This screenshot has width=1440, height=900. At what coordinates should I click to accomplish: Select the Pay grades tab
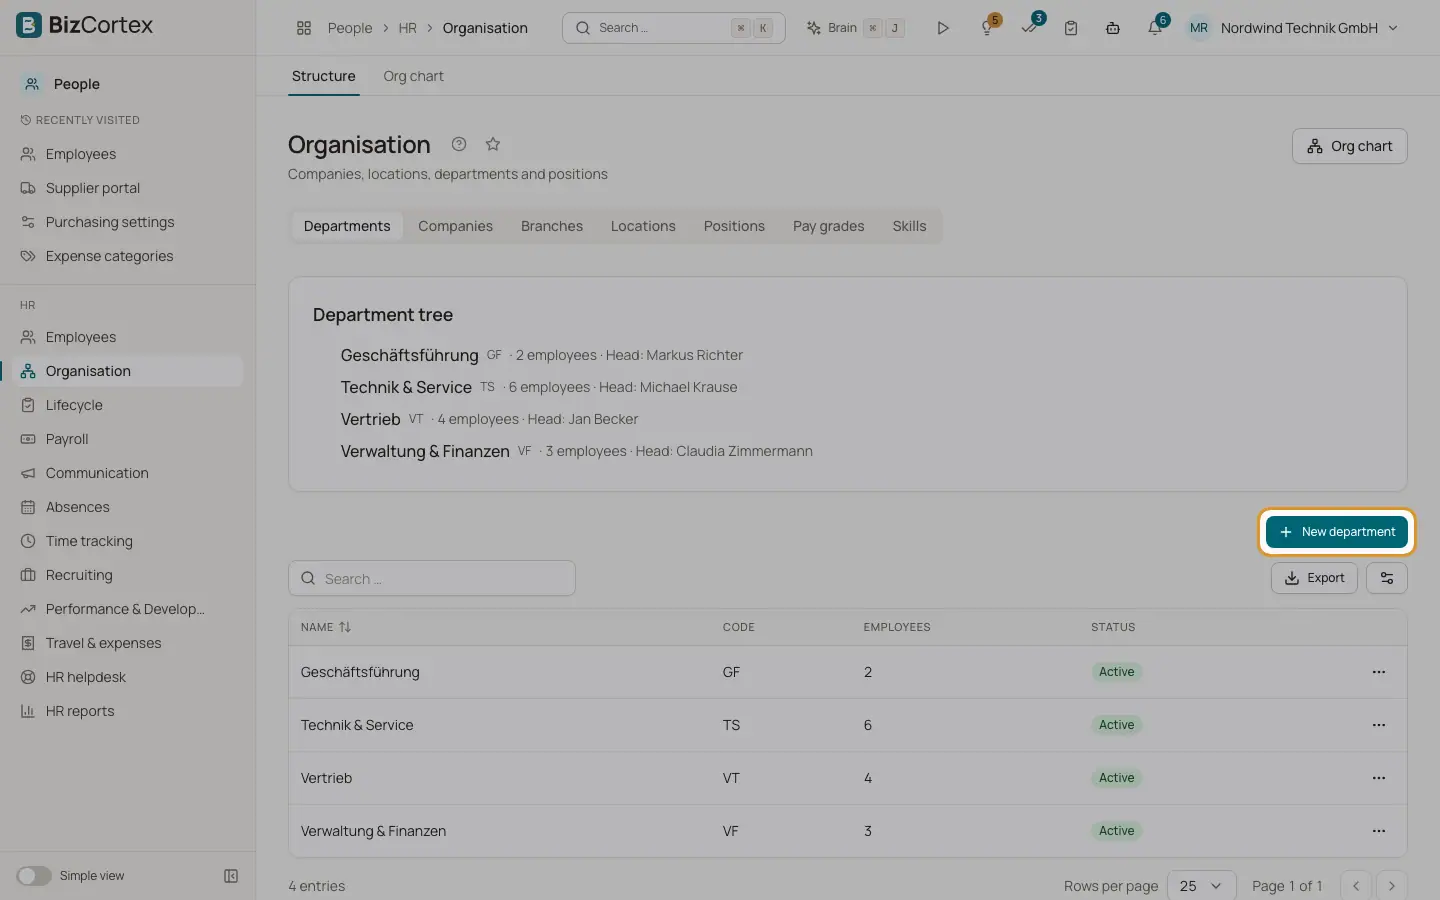pyautogui.click(x=828, y=226)
